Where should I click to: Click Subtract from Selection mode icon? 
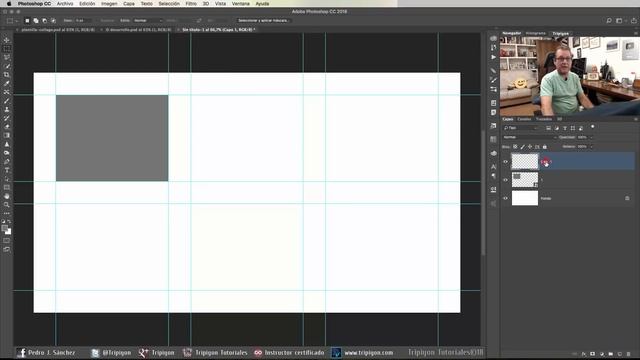44,20
